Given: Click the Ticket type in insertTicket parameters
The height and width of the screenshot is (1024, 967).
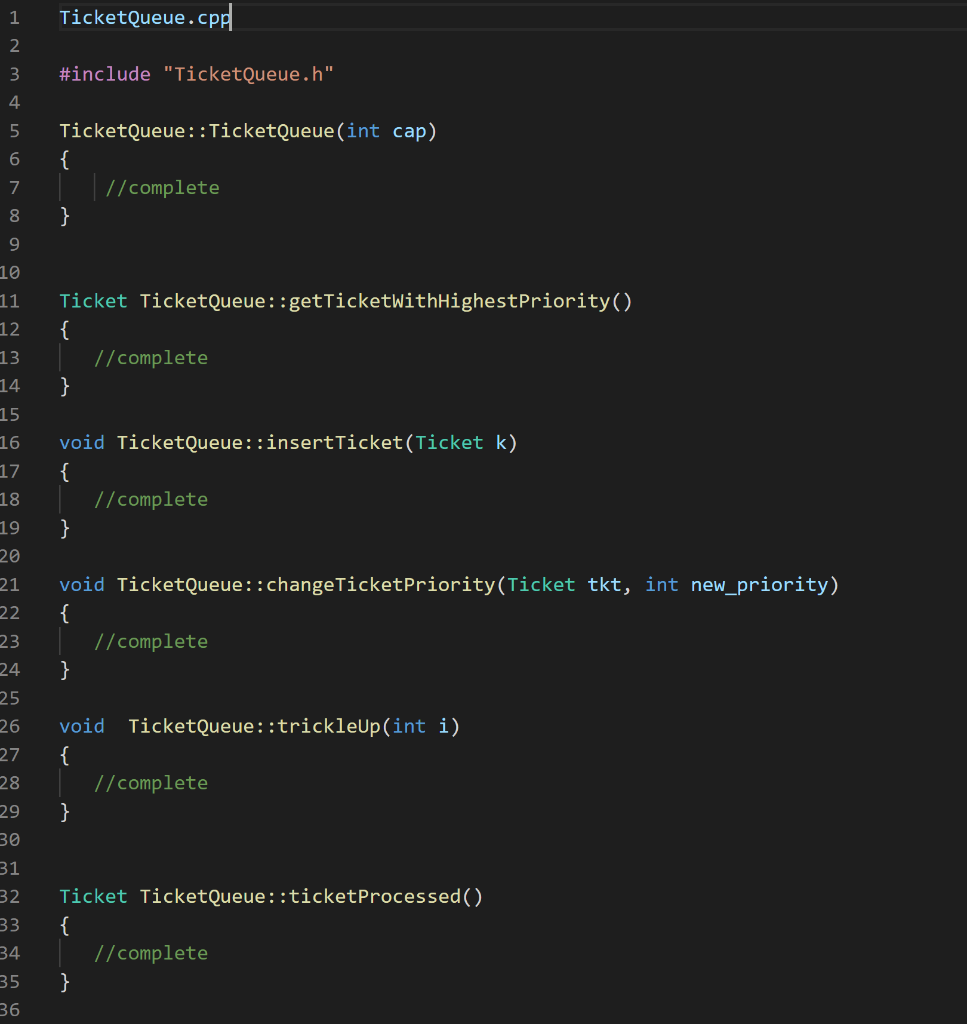Looking at the screenshot, I should point(449,443).
